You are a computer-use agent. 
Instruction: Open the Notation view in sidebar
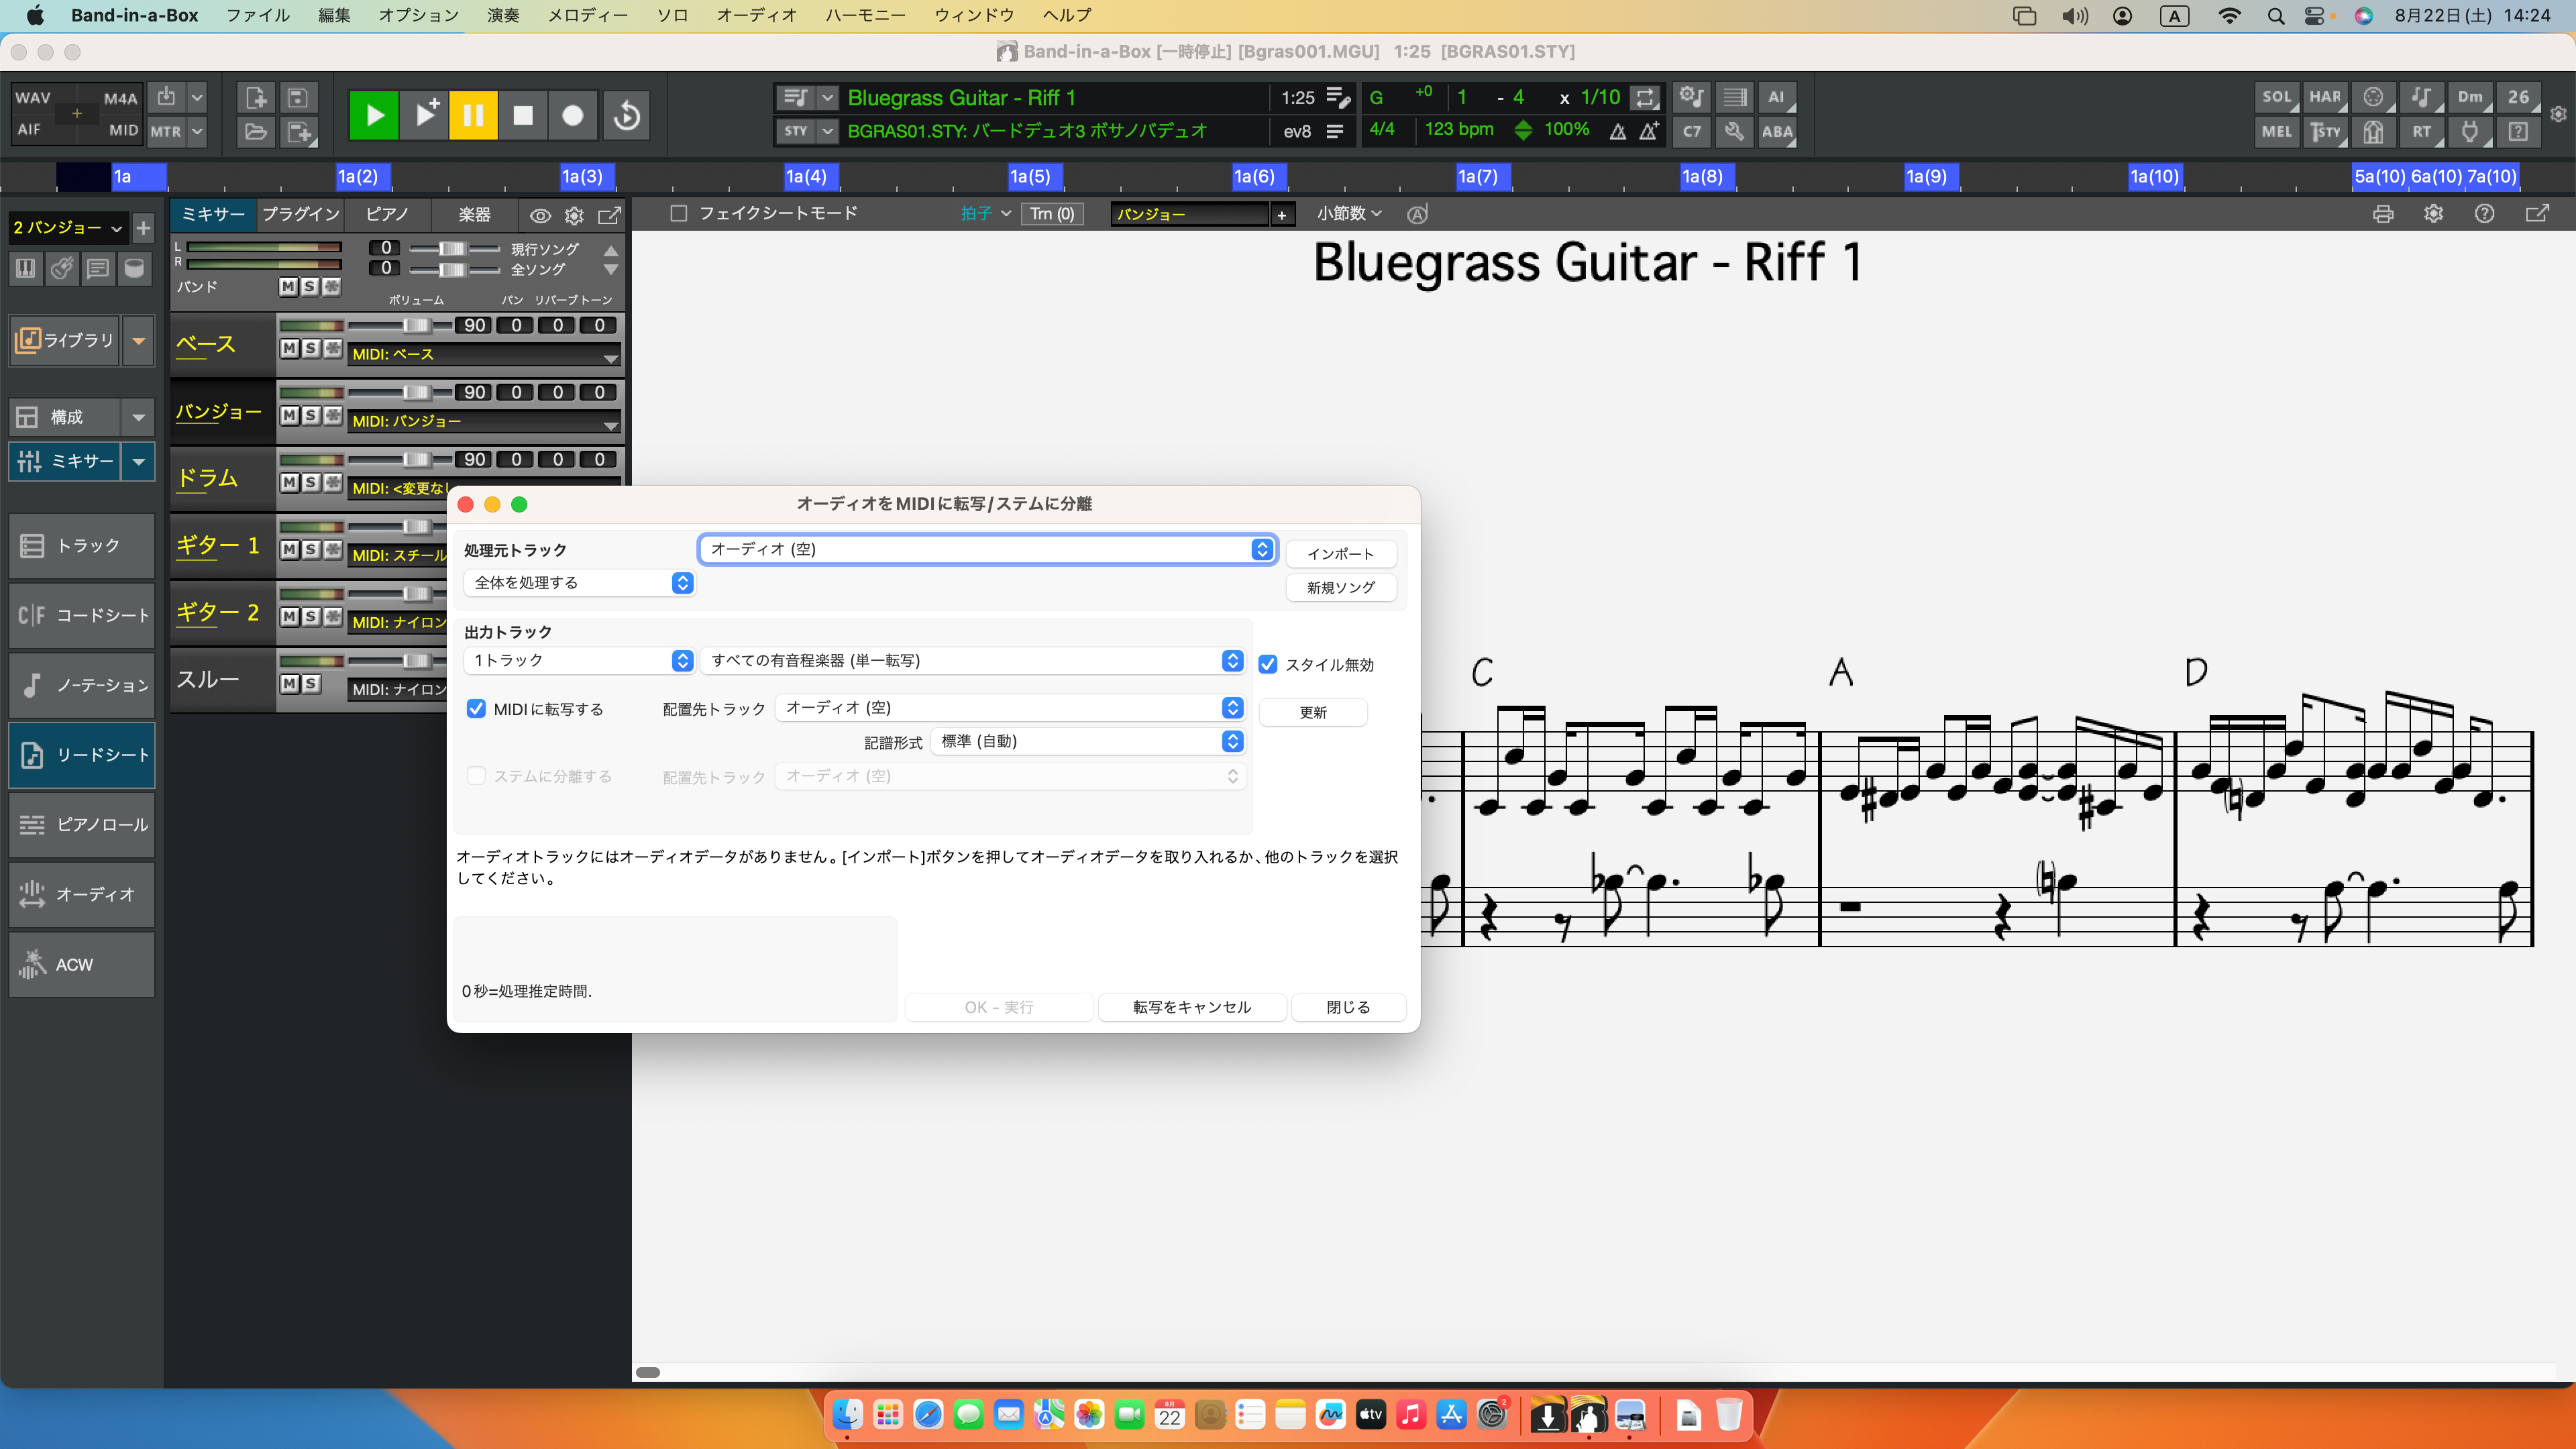(x=82, y=685)
